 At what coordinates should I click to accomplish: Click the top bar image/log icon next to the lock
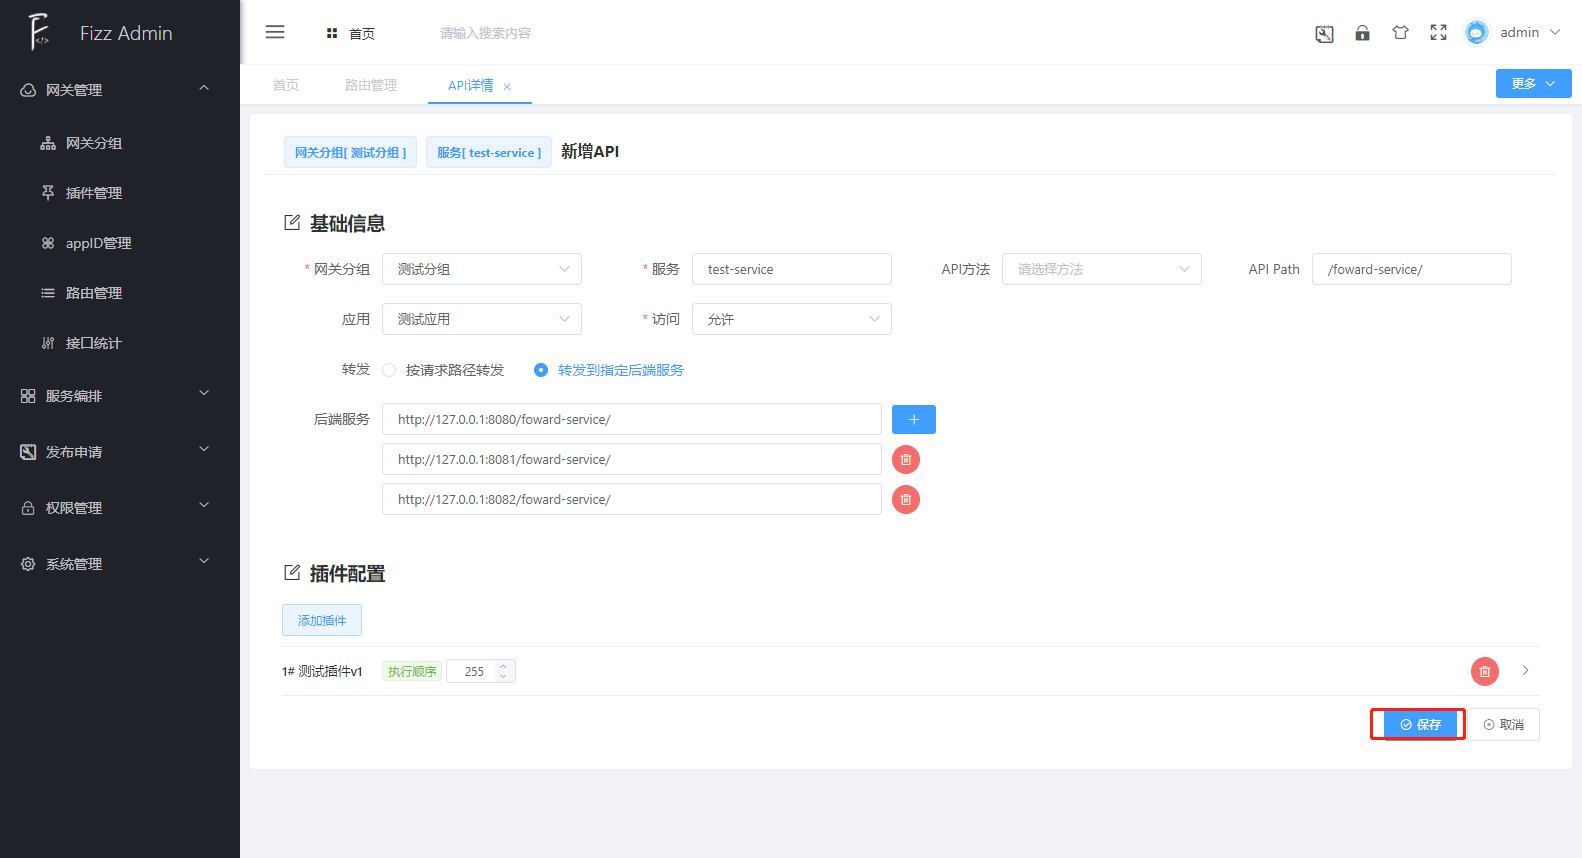click(1324, 33)
